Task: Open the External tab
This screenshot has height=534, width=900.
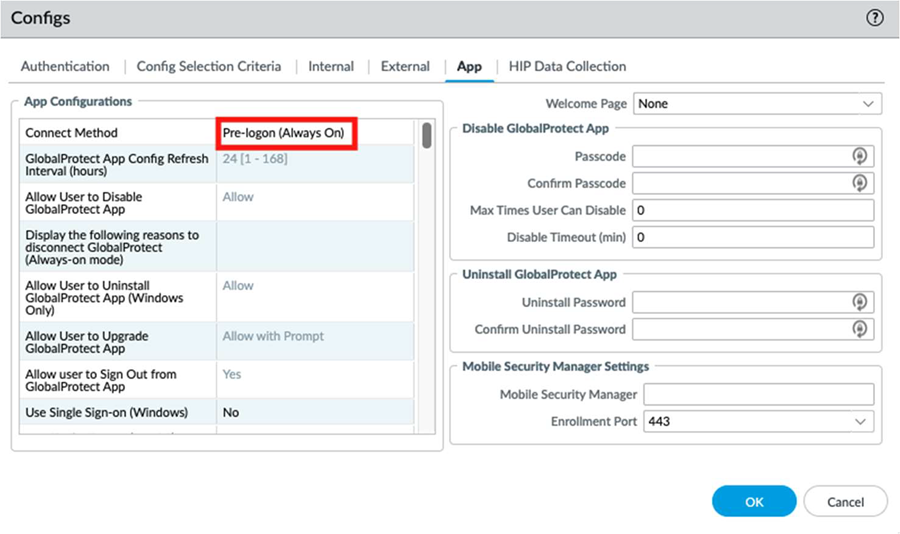Action: (x=405, y=66)
